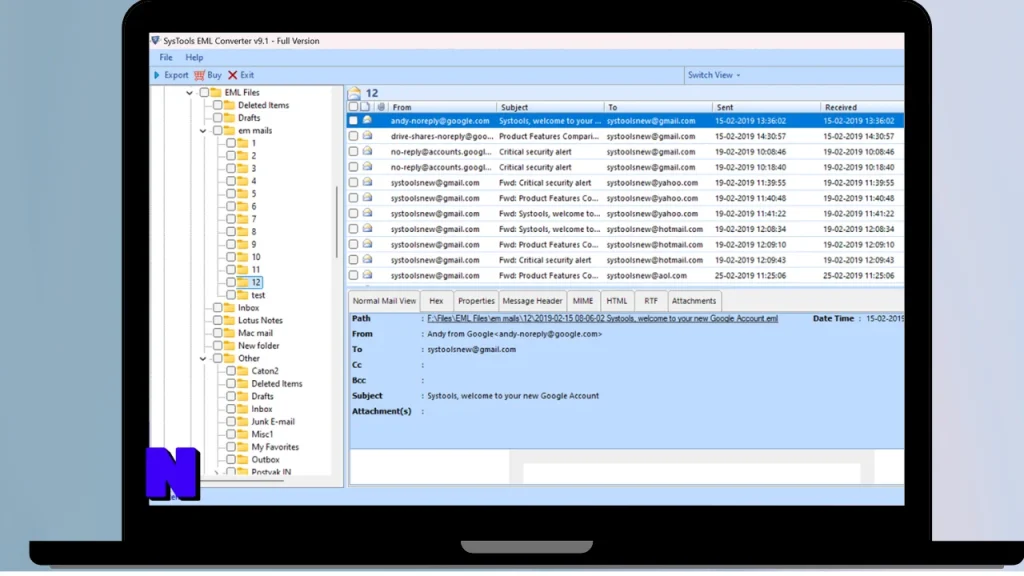The image size is (1024, 576).
Task: Toggle the em mails folder checkbox
Action: pyautogui.click(x=217, y=131)
